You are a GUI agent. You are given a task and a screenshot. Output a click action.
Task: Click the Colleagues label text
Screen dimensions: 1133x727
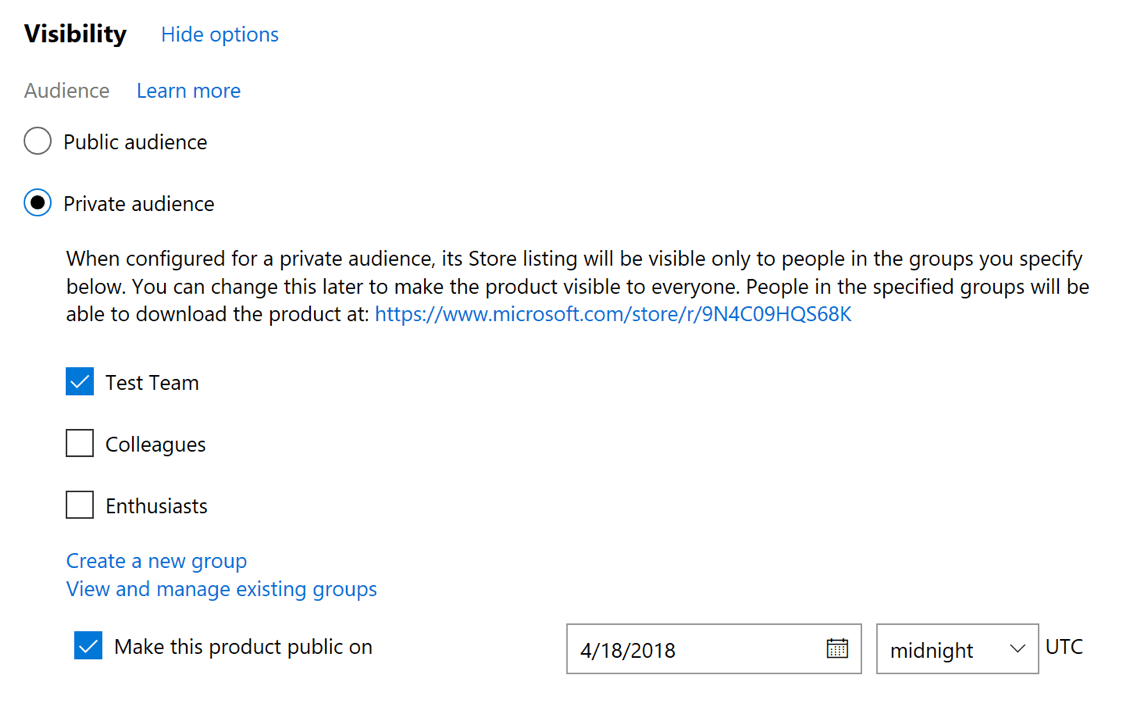[x=155, y=444]
